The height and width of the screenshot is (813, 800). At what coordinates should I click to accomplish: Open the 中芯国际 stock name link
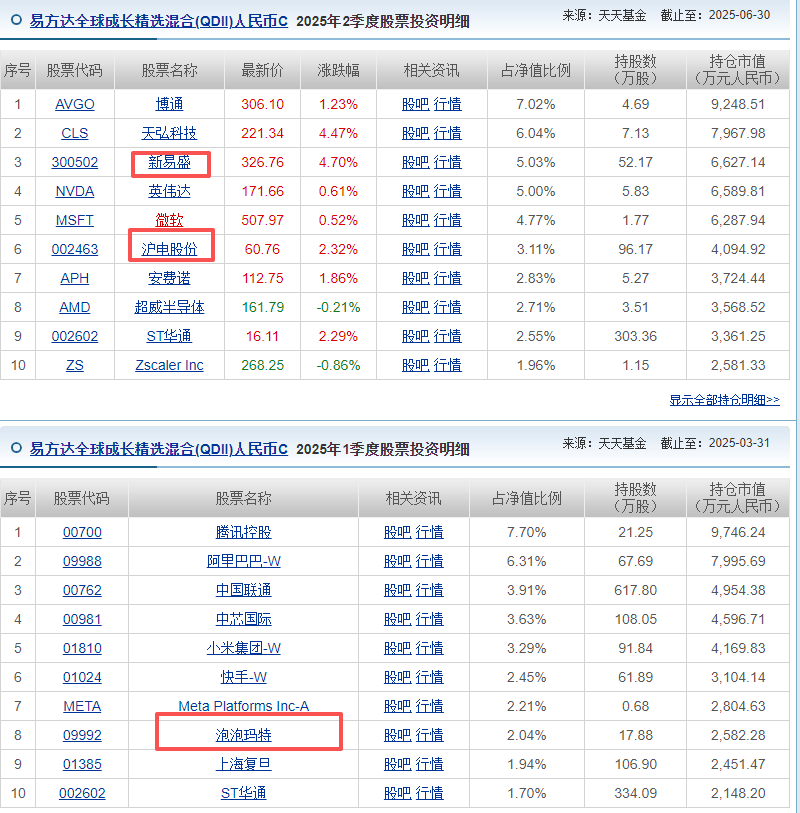[x=243, y=620]
